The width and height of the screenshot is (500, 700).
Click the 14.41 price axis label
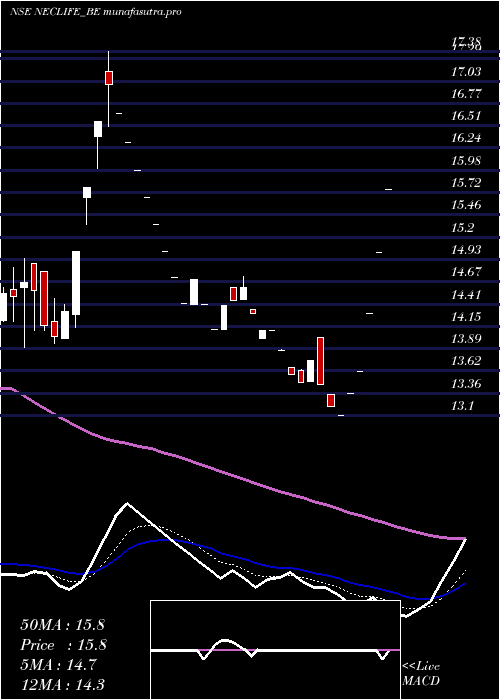point(467,294)
